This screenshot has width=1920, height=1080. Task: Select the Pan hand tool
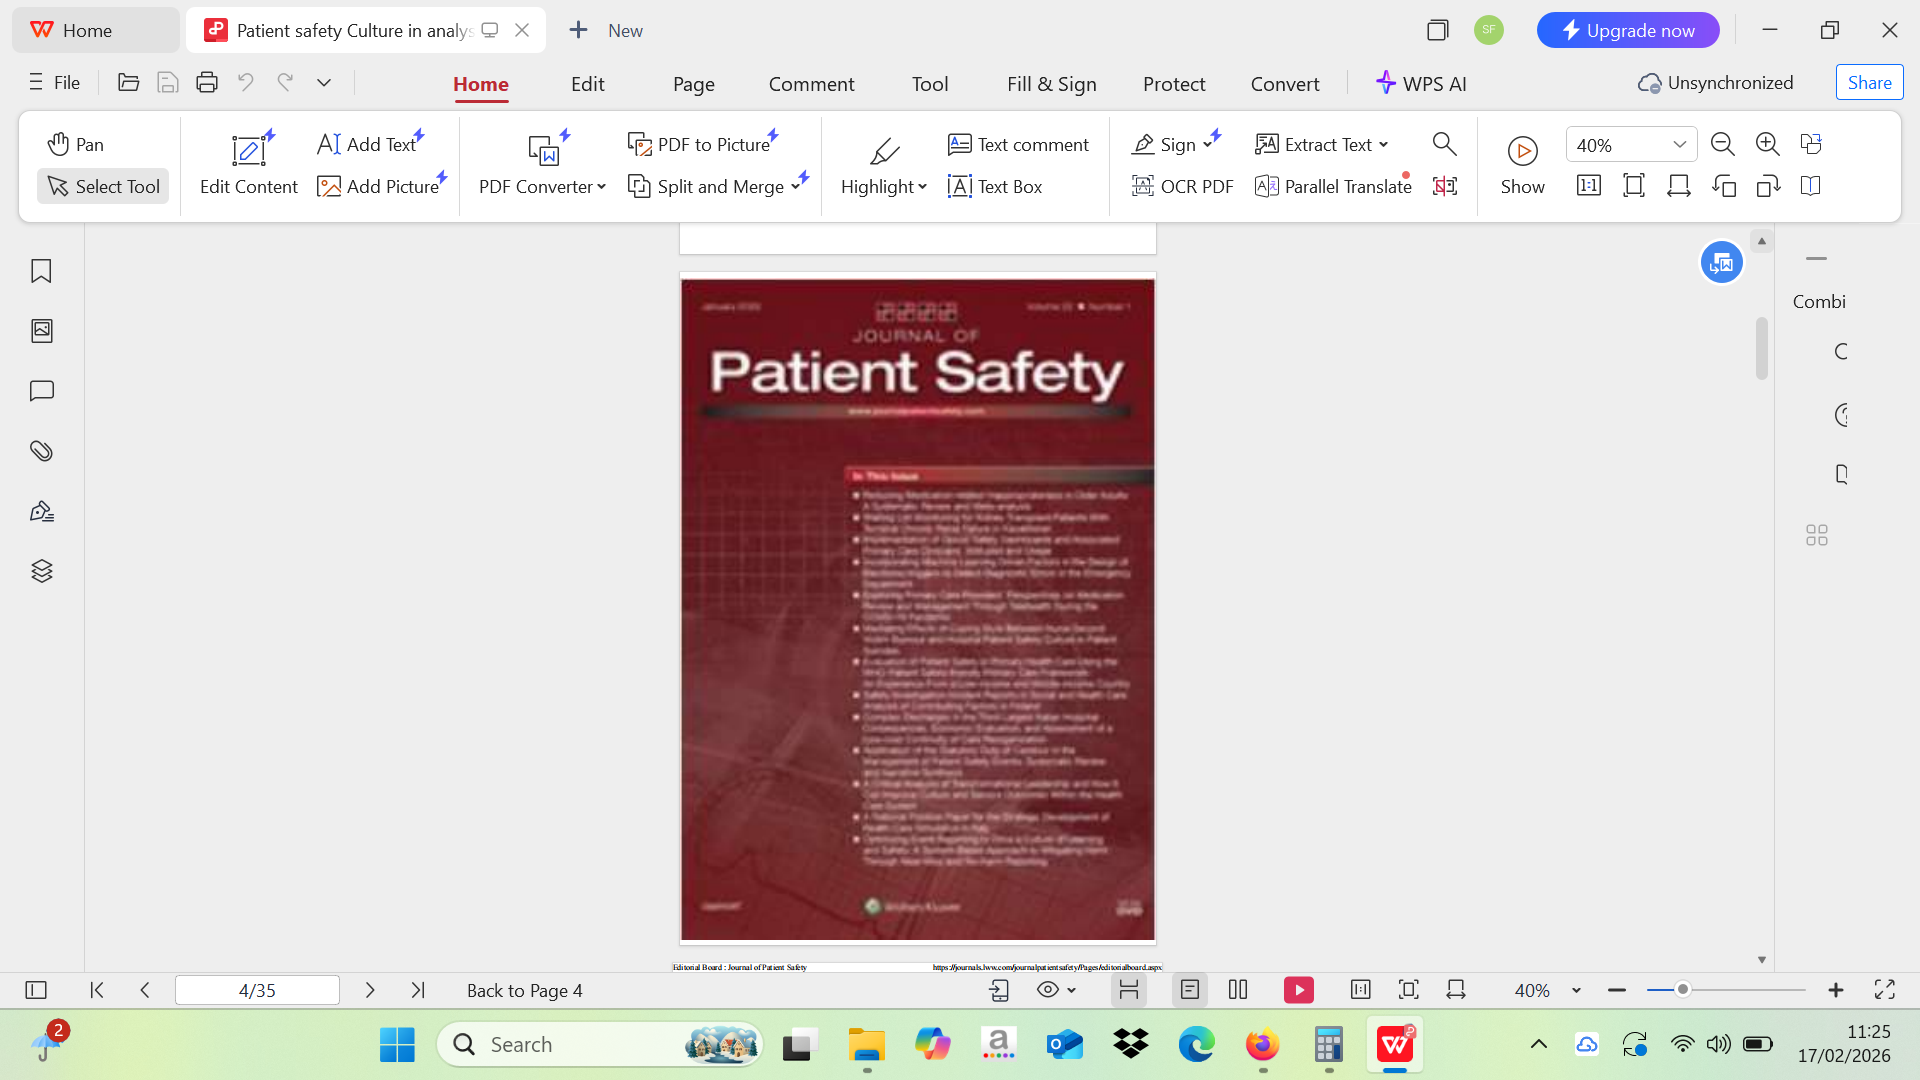75,144
